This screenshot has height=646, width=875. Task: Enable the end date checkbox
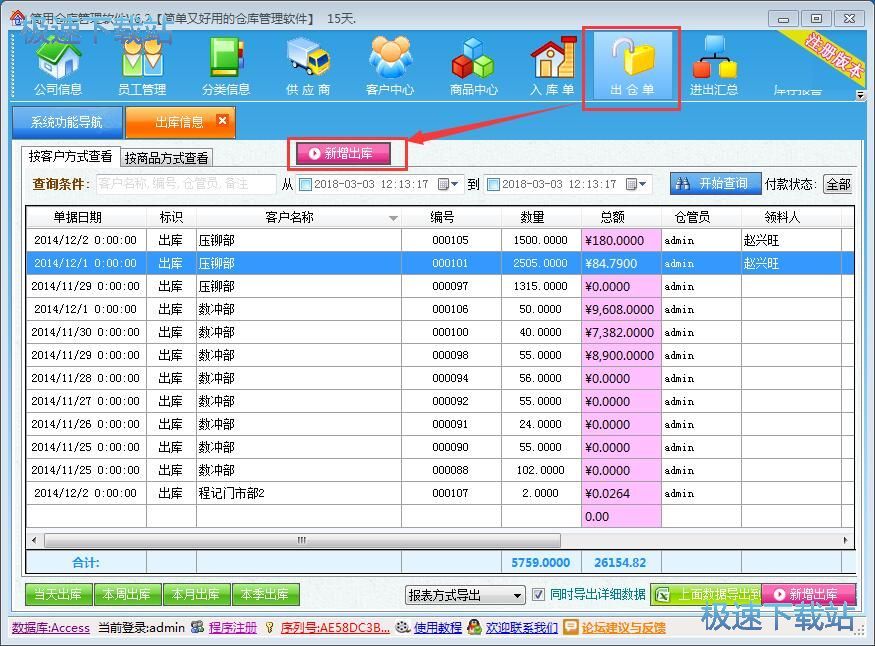pyautogui.click(x=494, y=185)
